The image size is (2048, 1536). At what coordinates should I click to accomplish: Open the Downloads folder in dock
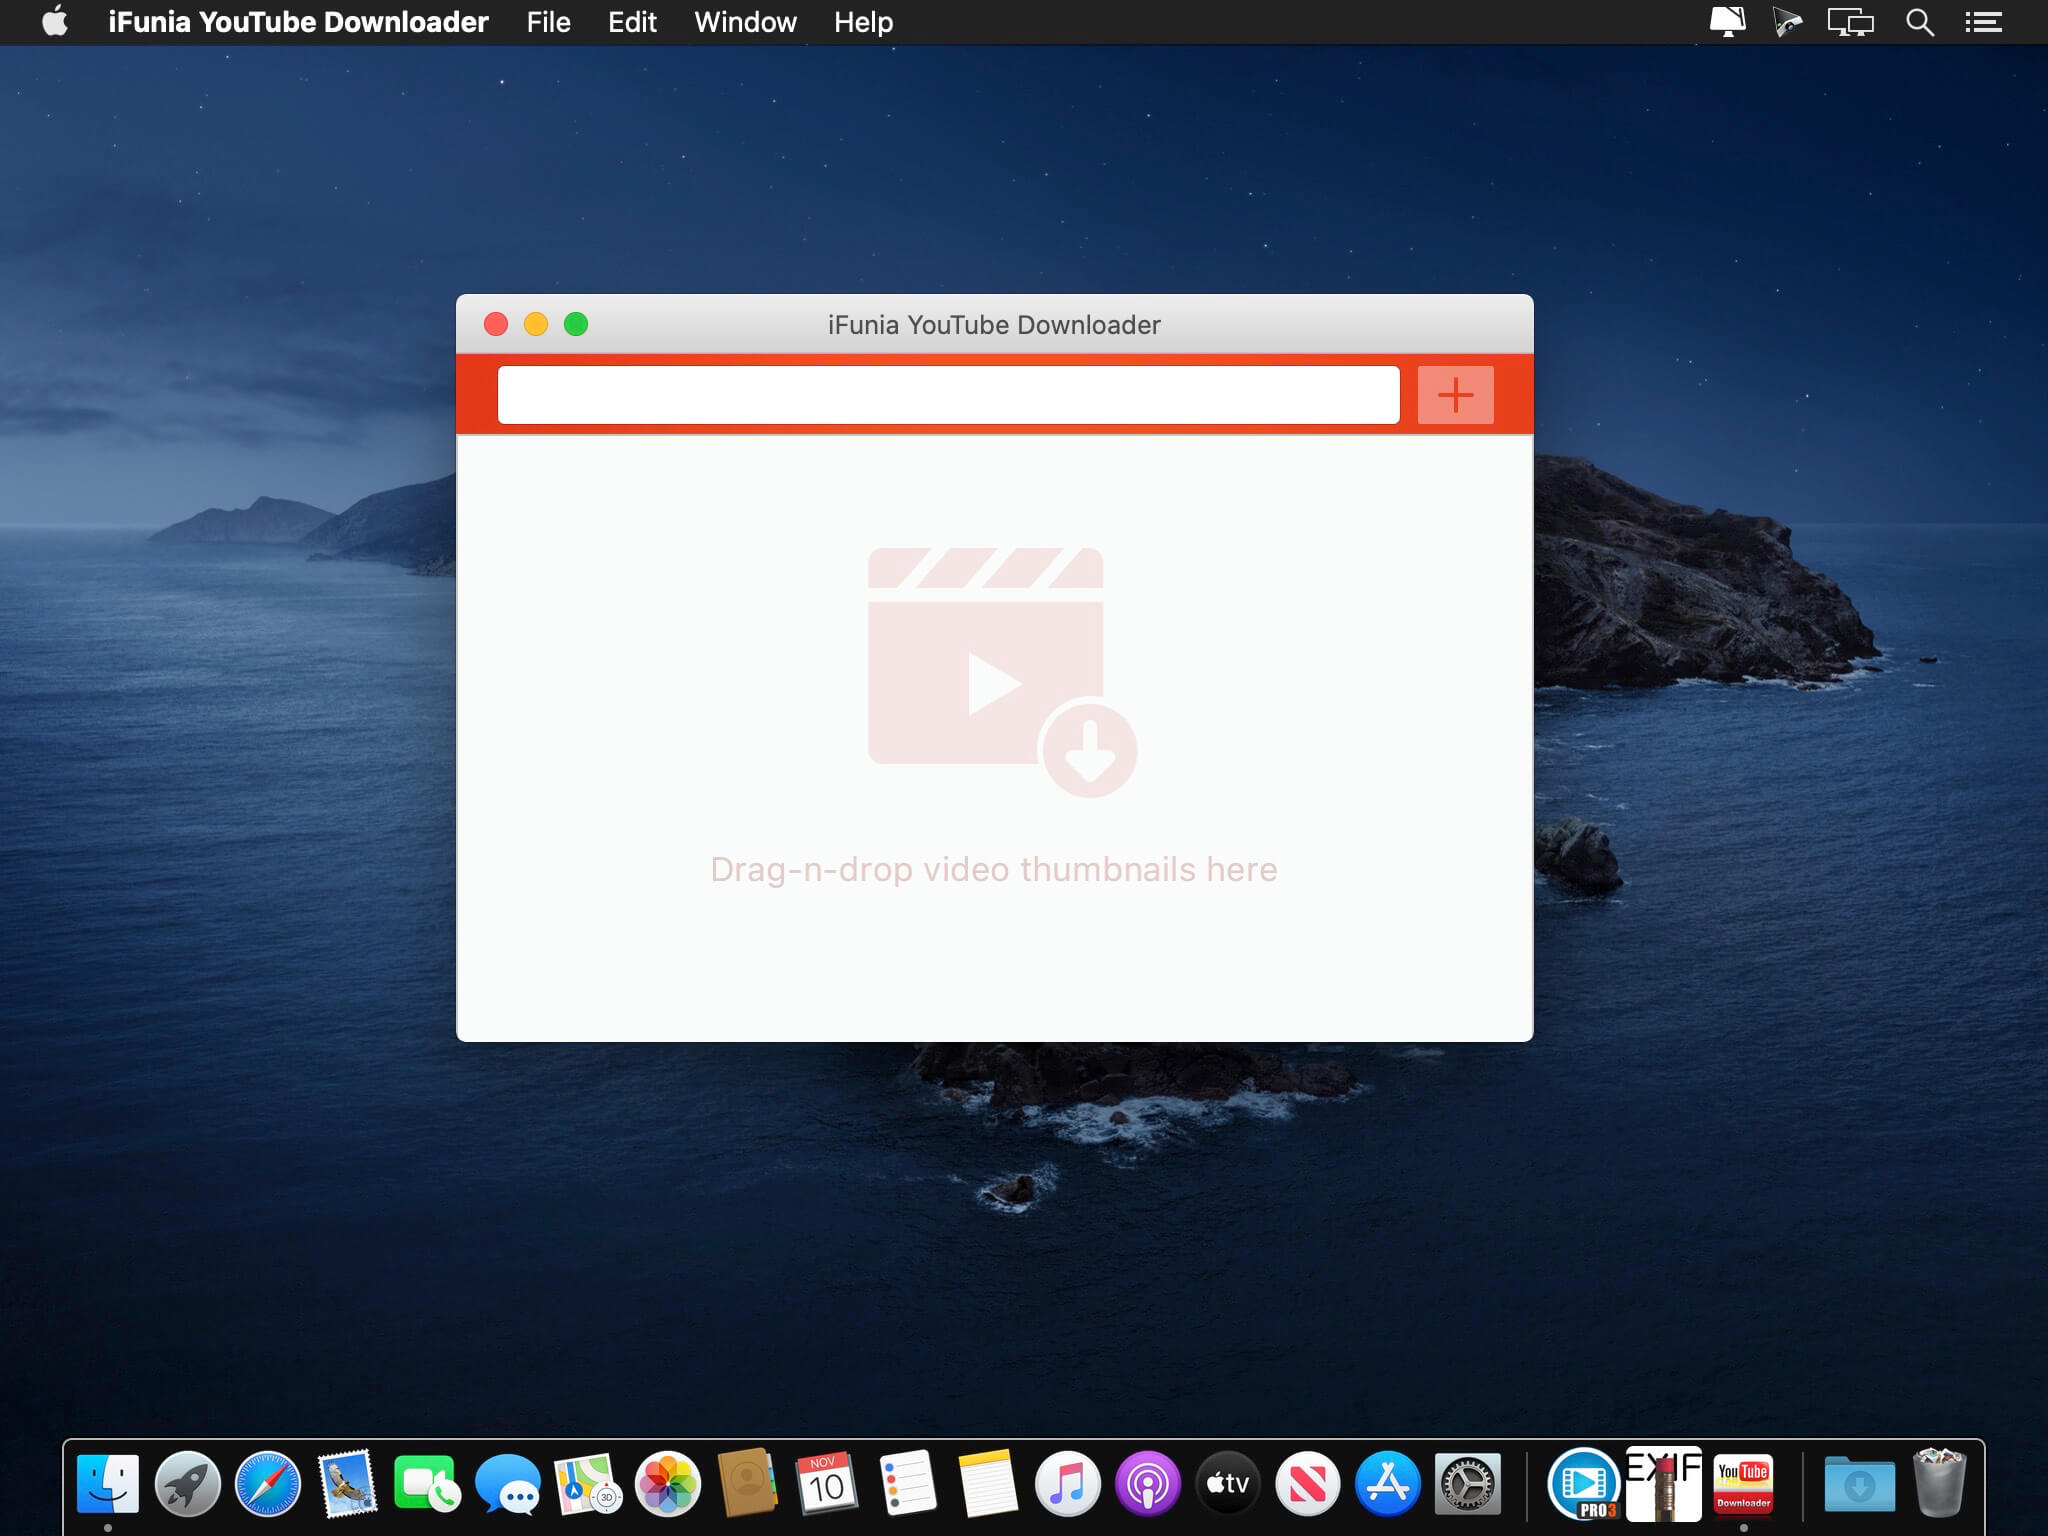click(x=1858, y=1484)
